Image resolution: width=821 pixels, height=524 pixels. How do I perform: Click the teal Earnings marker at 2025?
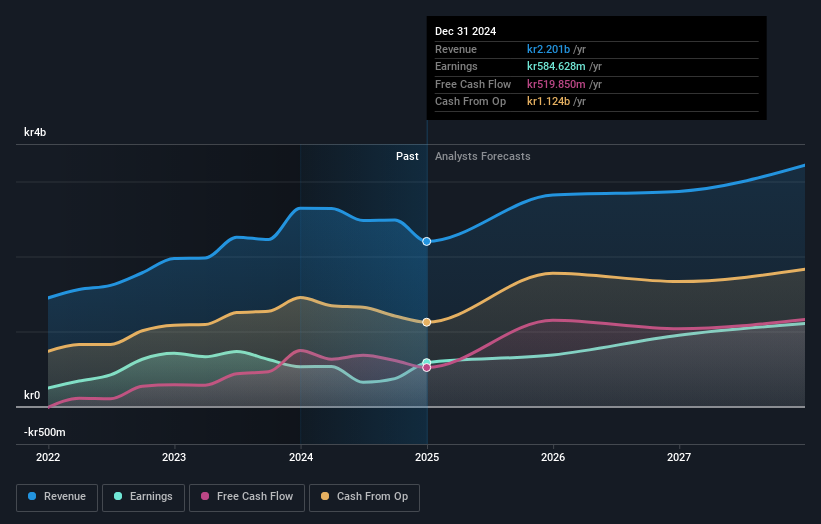427,362
